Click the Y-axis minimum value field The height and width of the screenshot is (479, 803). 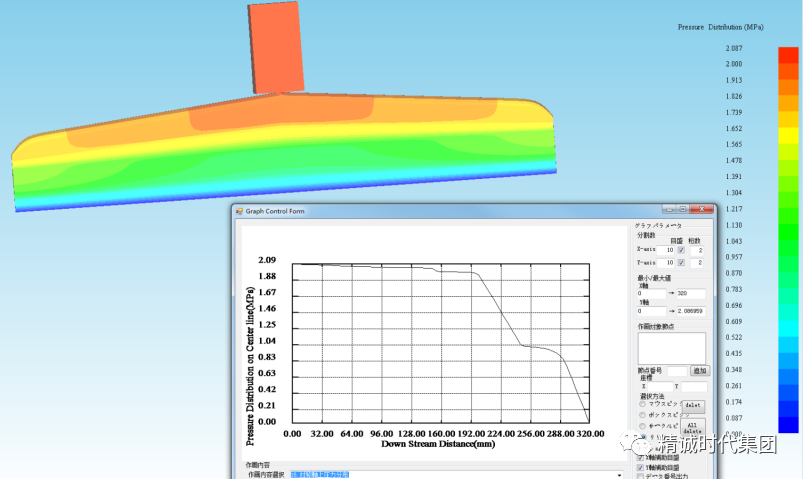click(x=651, y=311)
